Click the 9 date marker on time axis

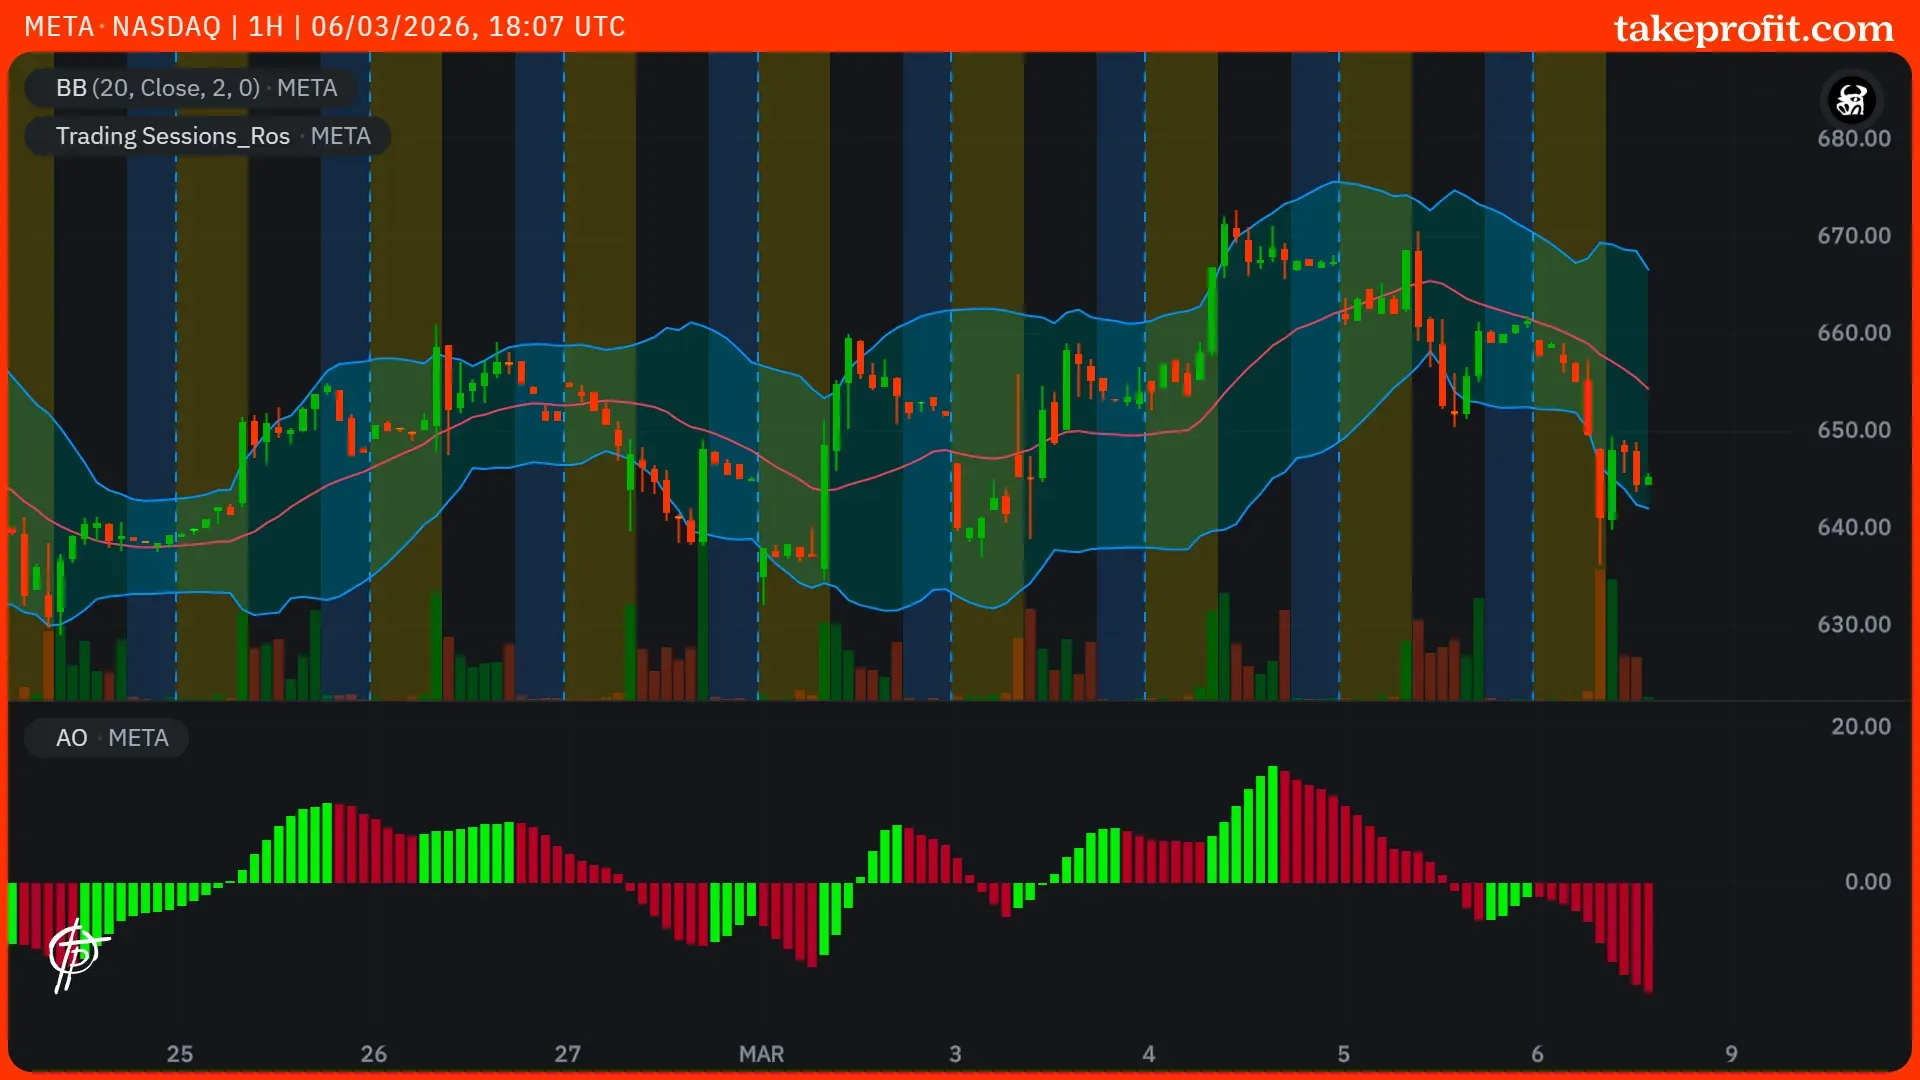[1731, 1054]
